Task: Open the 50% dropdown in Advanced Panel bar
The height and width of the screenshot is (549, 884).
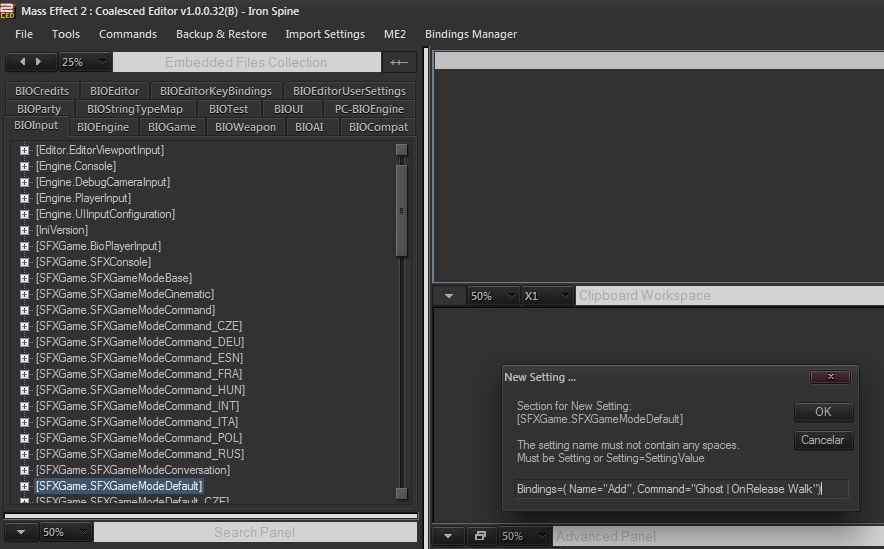Action: pyautogui.click(x=524, y=536)
